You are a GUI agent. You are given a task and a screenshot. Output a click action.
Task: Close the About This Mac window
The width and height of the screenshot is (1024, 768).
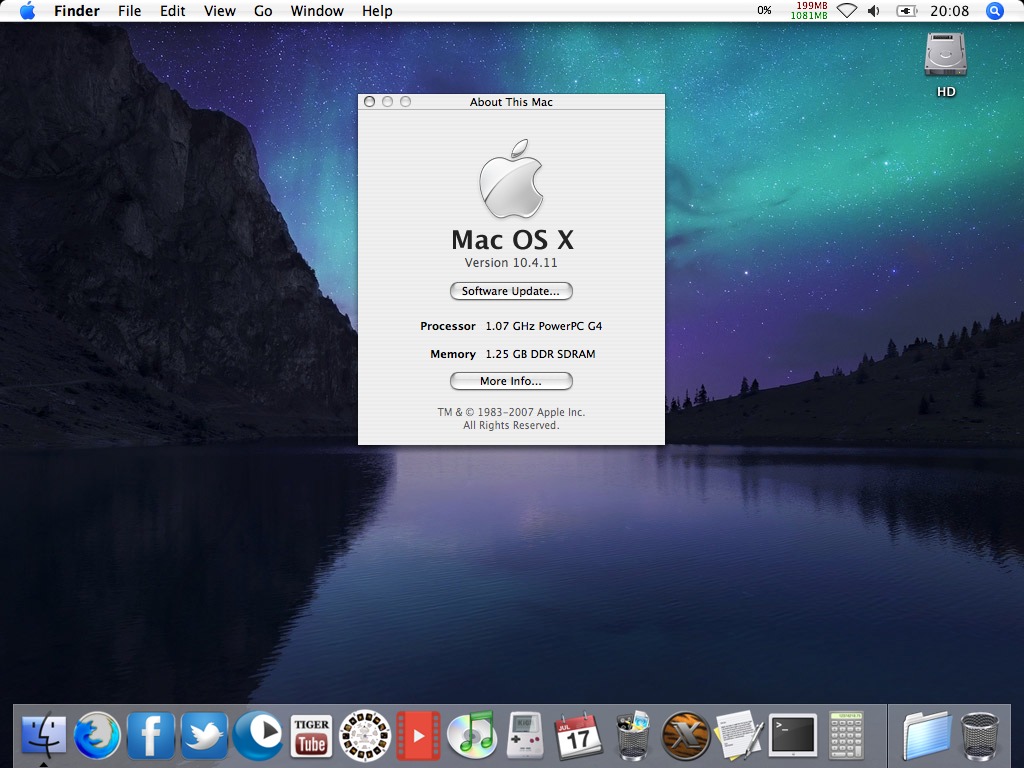pos(370,102)
